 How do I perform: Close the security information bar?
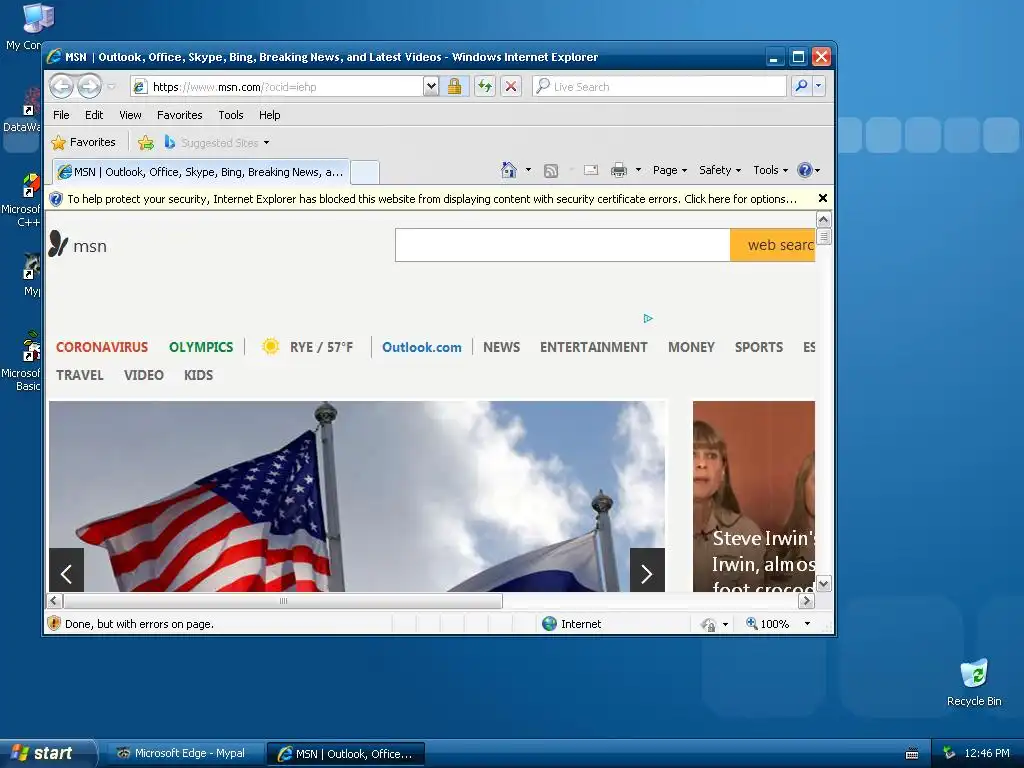(x=823, y=198)
